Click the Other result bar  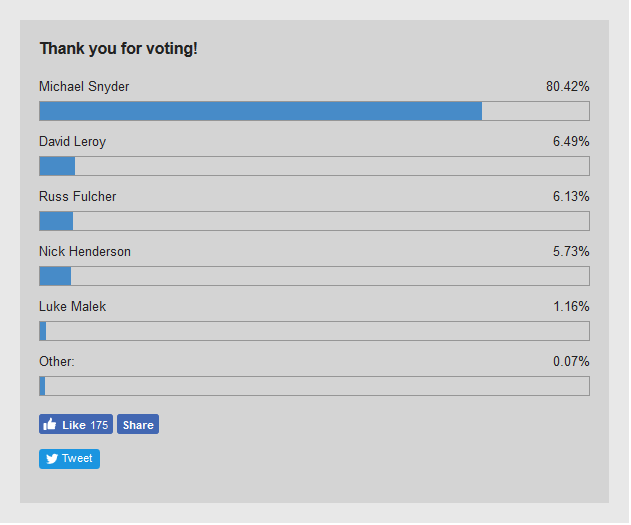pyautogui.click(x=314, y=386)
